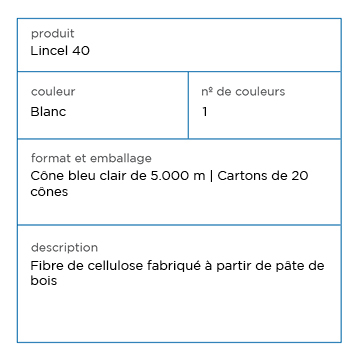
Task: Click the word 'cônes' on the second line
Action: (x=49, y=192)
